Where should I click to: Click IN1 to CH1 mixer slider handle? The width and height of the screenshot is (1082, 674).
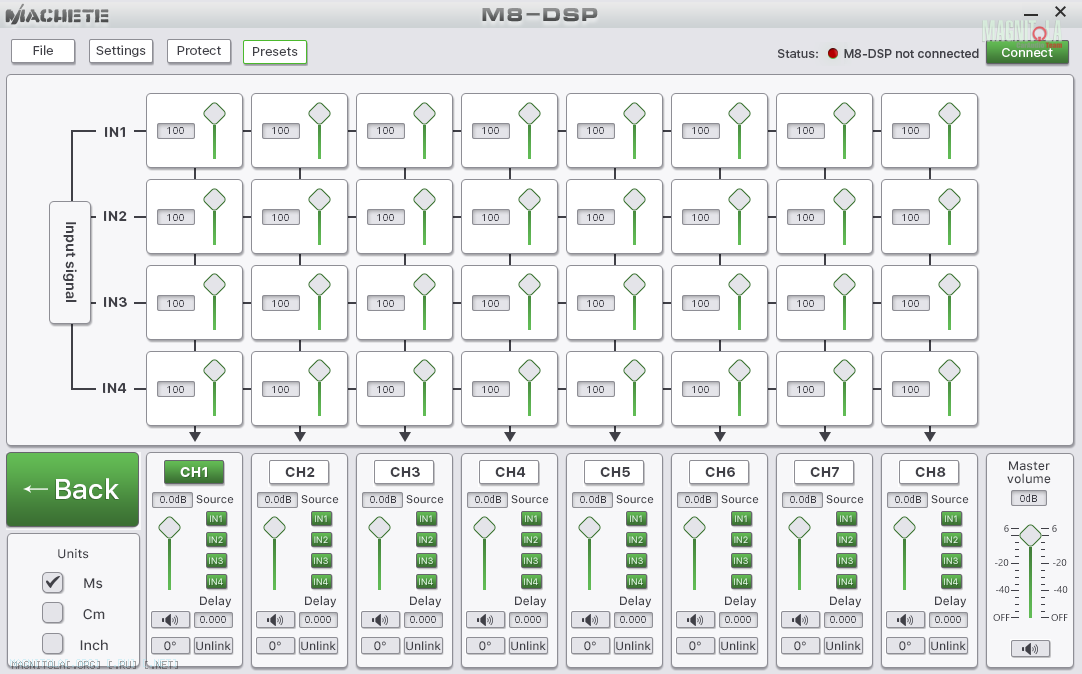215,114
